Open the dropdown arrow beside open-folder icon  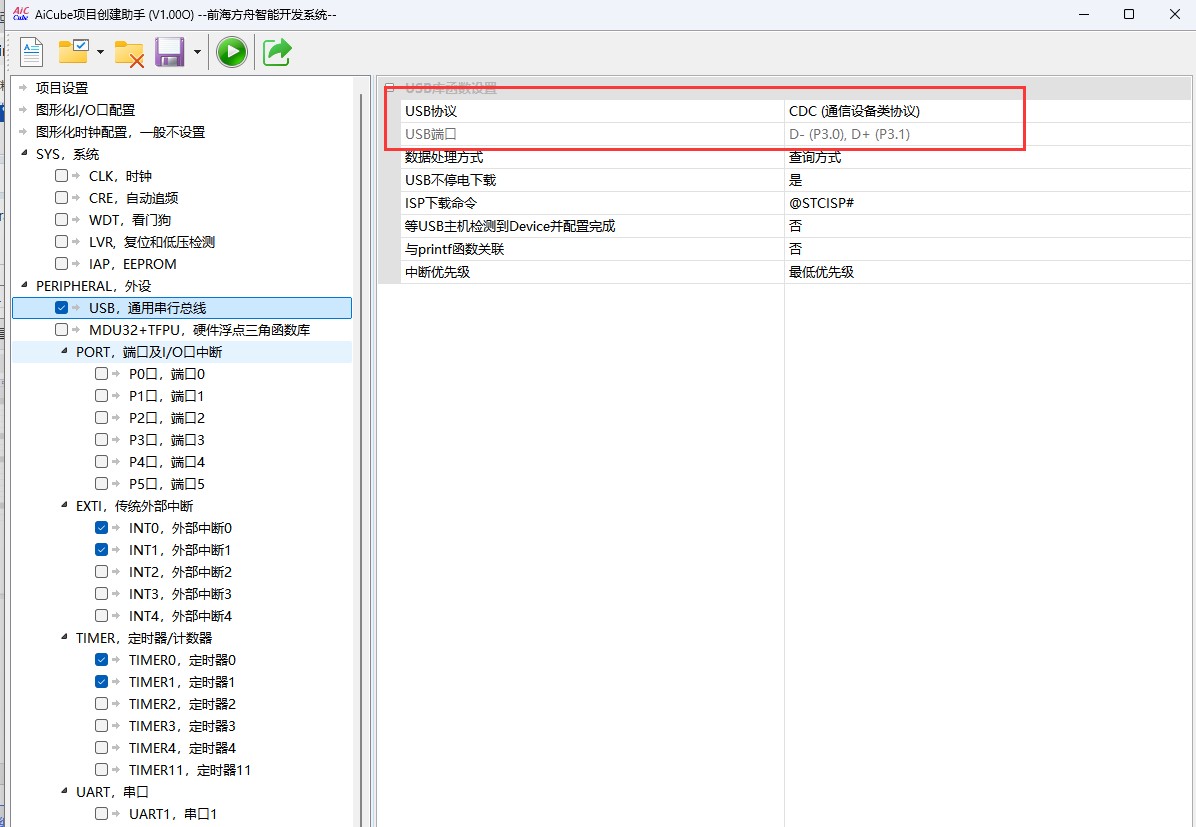tap(100, 53)
